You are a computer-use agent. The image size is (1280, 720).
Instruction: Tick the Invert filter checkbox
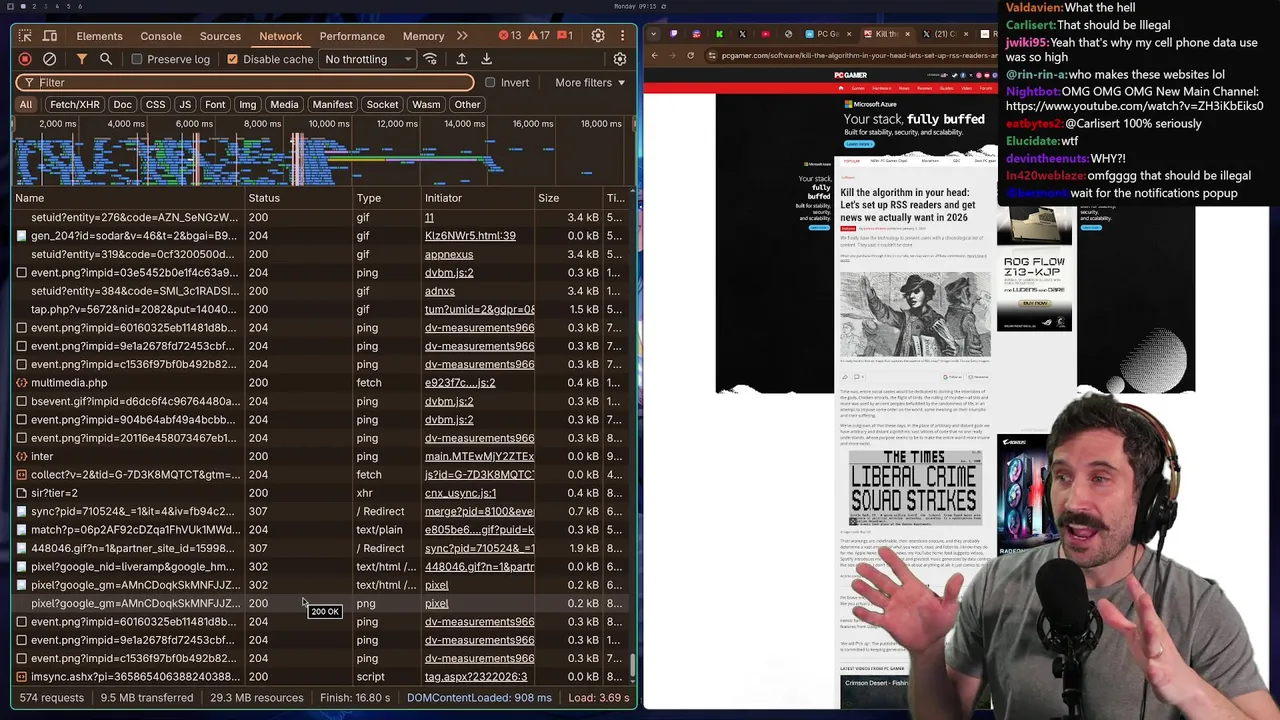click(490, 82)
